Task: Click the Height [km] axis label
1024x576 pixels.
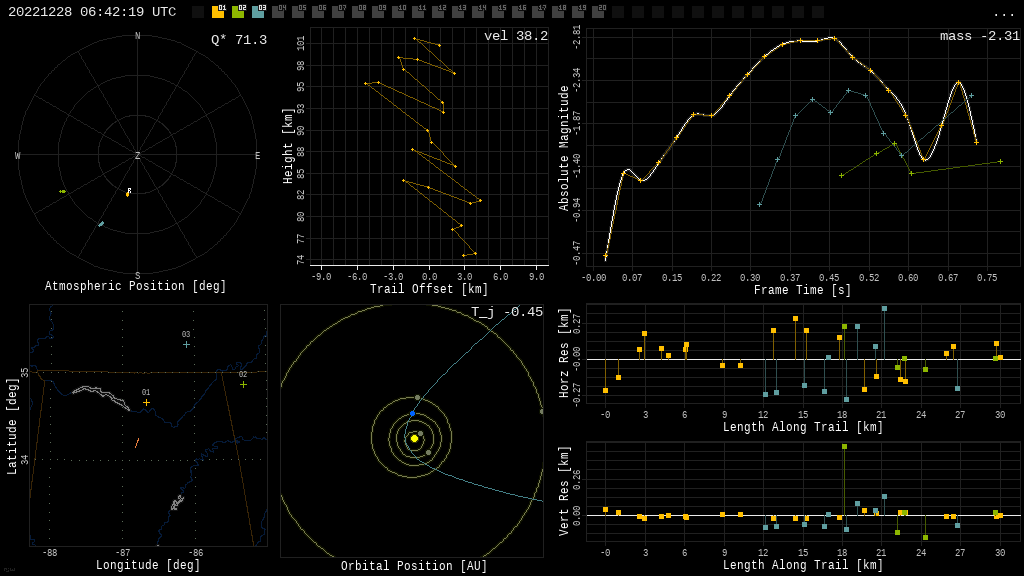Action: pyautogui.click(x=287, y=146)
